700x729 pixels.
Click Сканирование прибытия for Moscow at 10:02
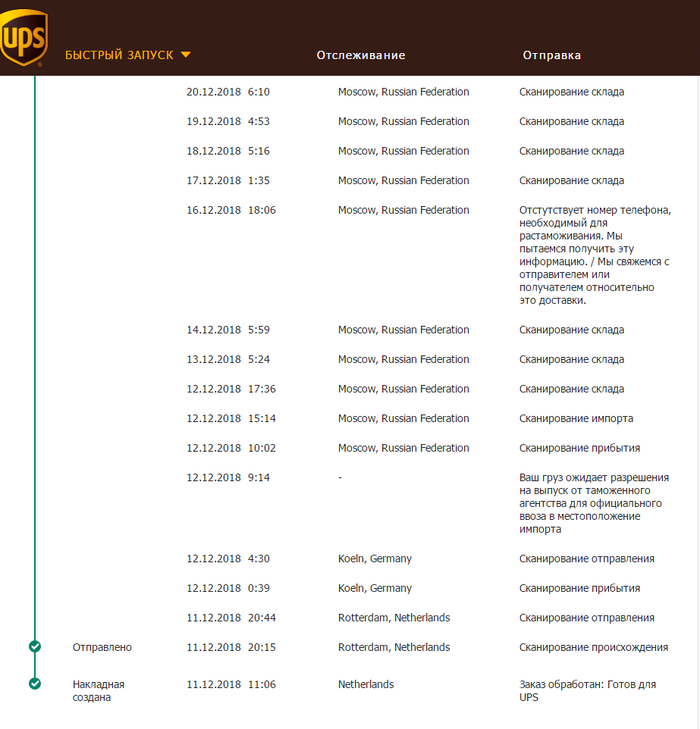tap(579, 448)
